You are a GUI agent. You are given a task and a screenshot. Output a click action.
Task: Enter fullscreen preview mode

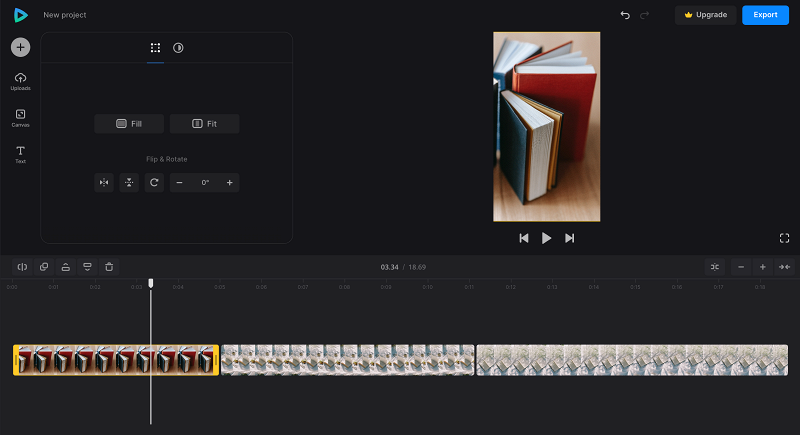click(785, 238)
